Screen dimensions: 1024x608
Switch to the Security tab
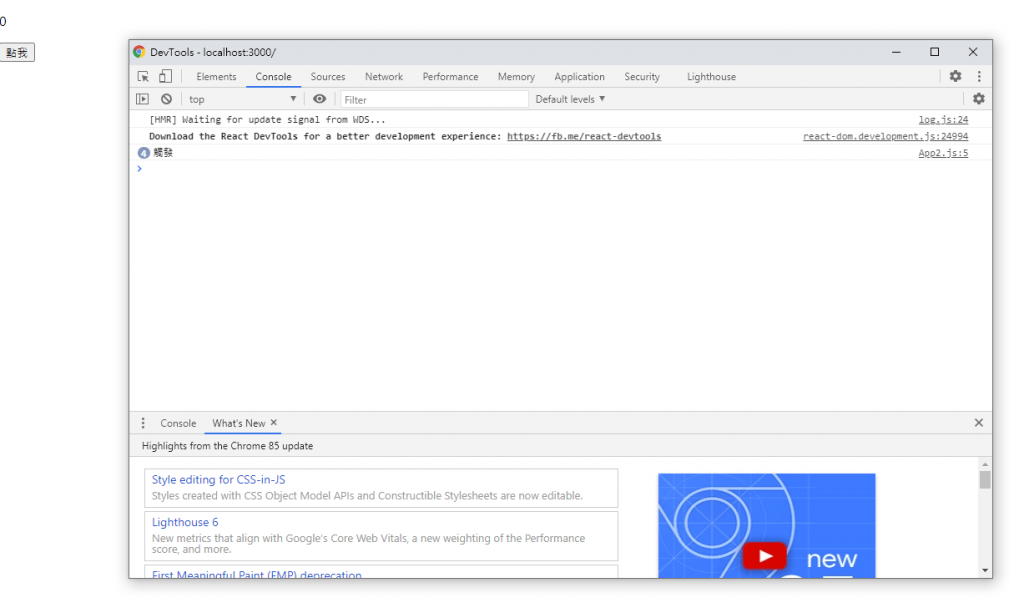(x=642, y=76)
